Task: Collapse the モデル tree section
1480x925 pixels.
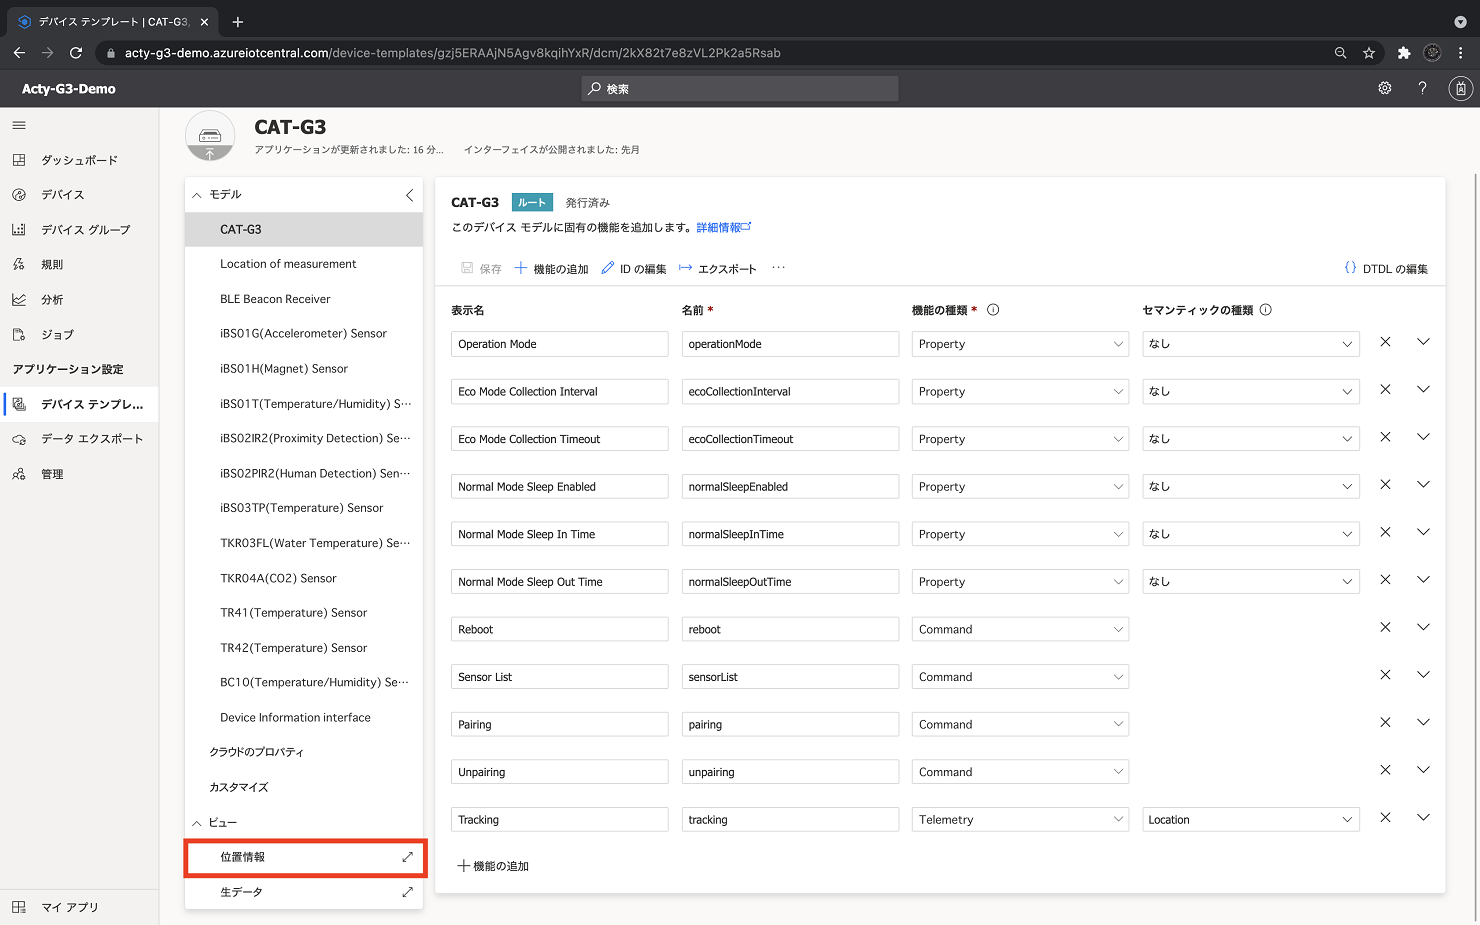Action: pyautogui.click(x=197, y=195)
